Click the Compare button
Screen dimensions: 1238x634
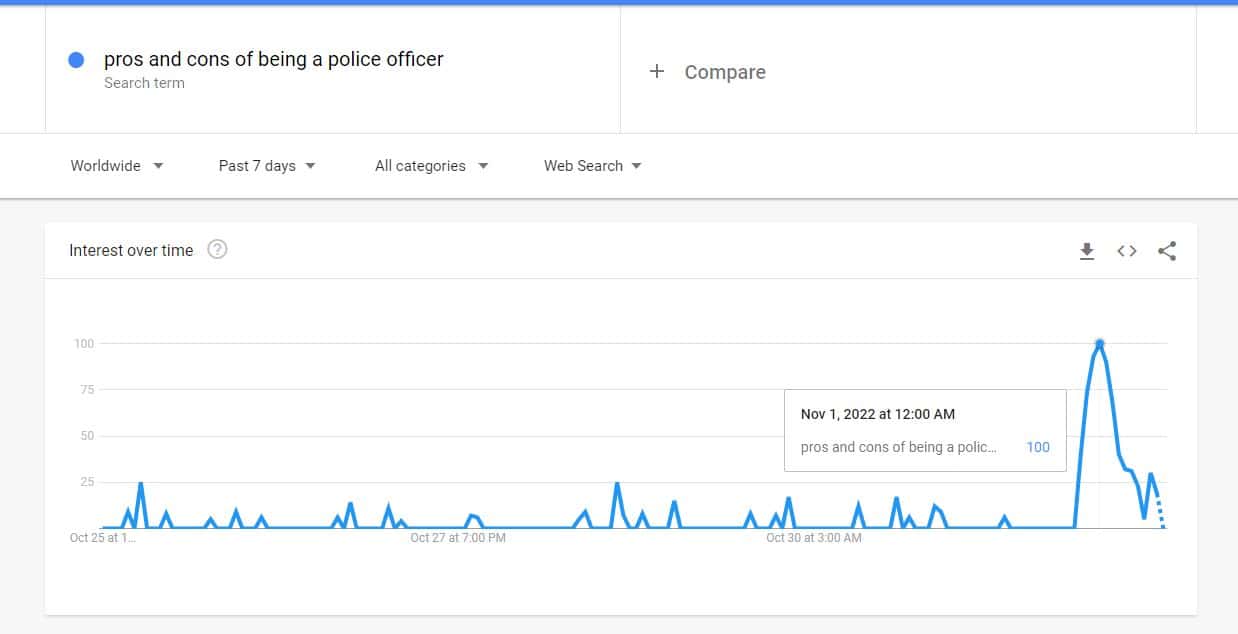pyautogui.click(x=707, y=71)
